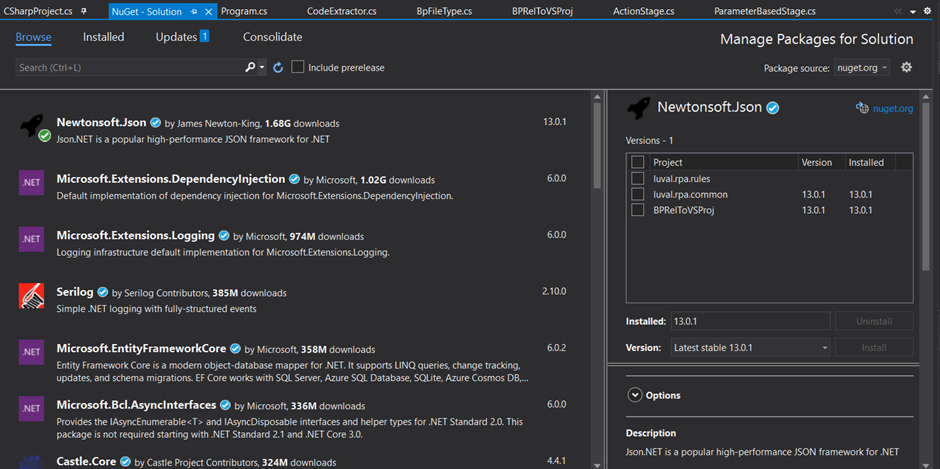Click Microsoft.Extensions.Logging .NET icon
The height and width of the screenshot is (469, 940).
[31, 239]
